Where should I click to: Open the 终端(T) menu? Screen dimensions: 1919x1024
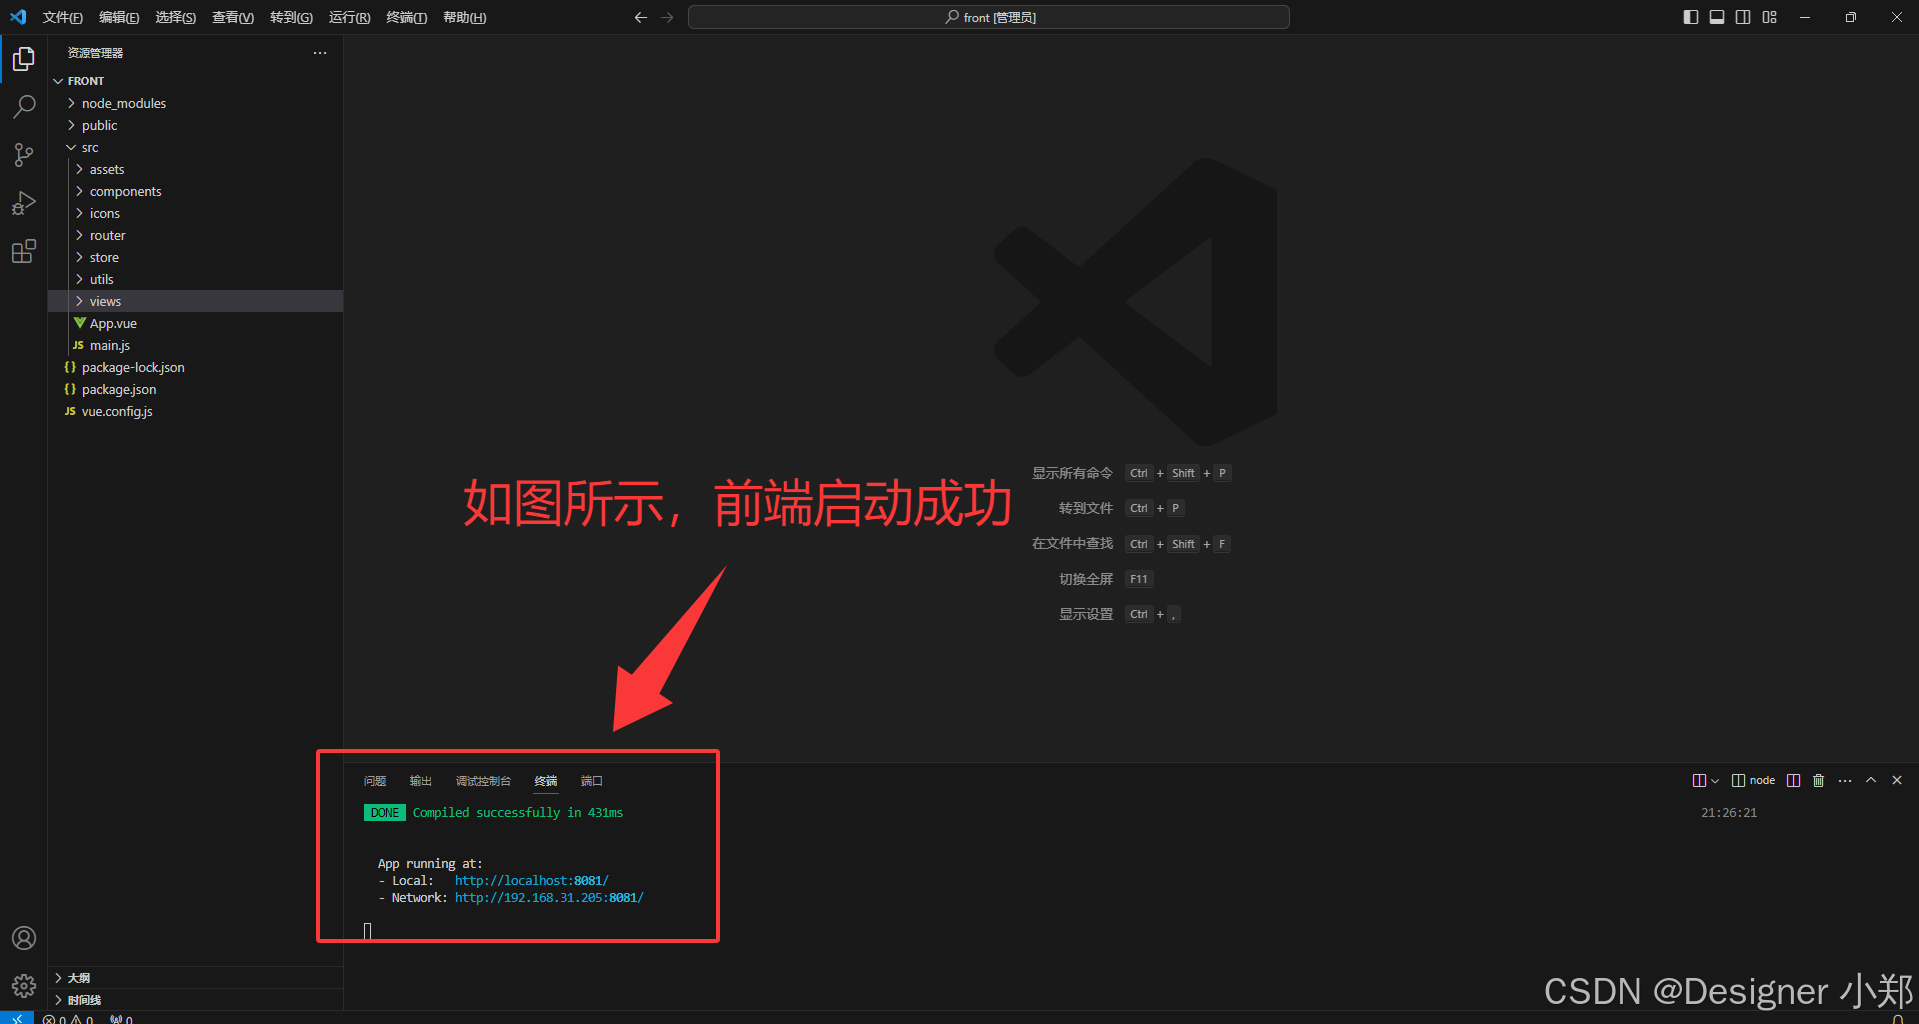(x=405, y=17)
